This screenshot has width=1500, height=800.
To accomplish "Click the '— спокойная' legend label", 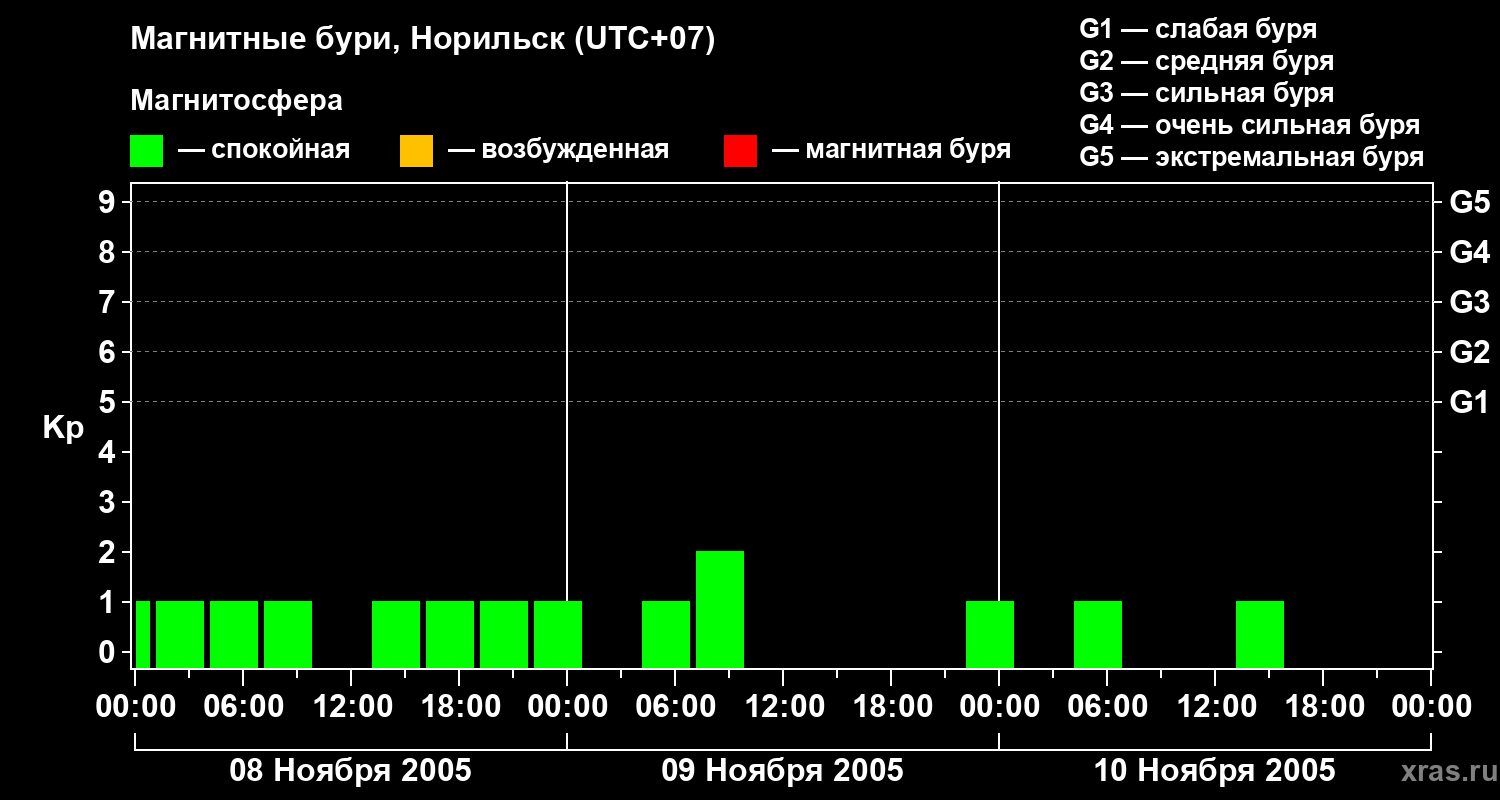I will point(264,150).
